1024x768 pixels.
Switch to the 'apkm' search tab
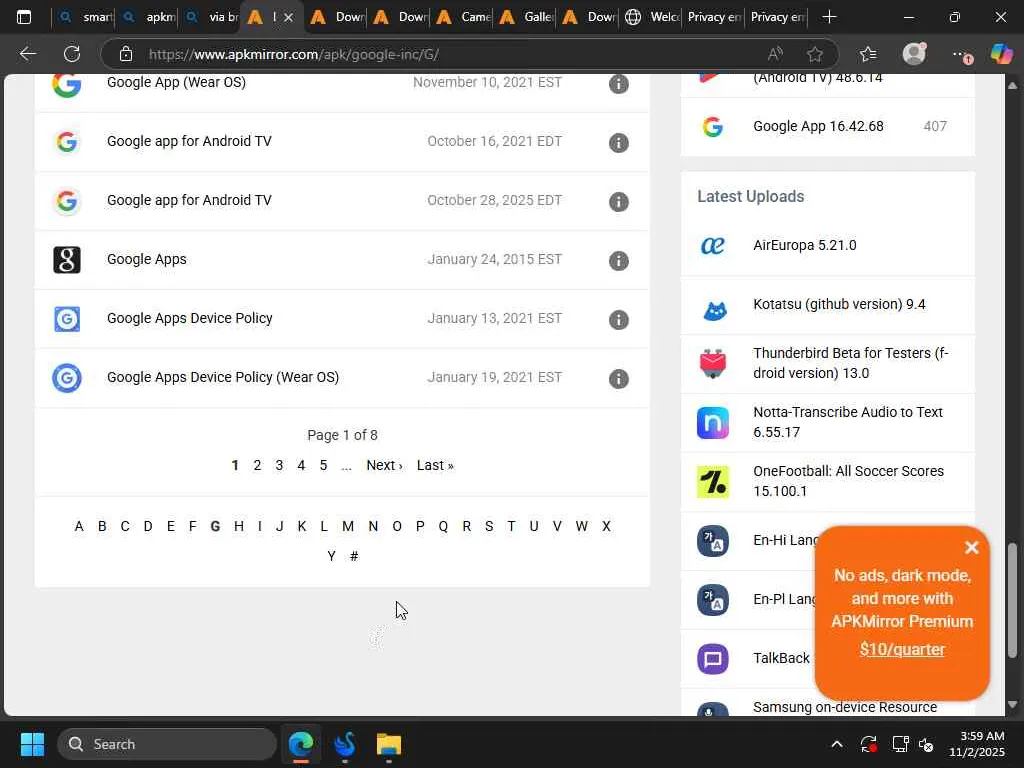pyautogui.click(x=148, y=17)
